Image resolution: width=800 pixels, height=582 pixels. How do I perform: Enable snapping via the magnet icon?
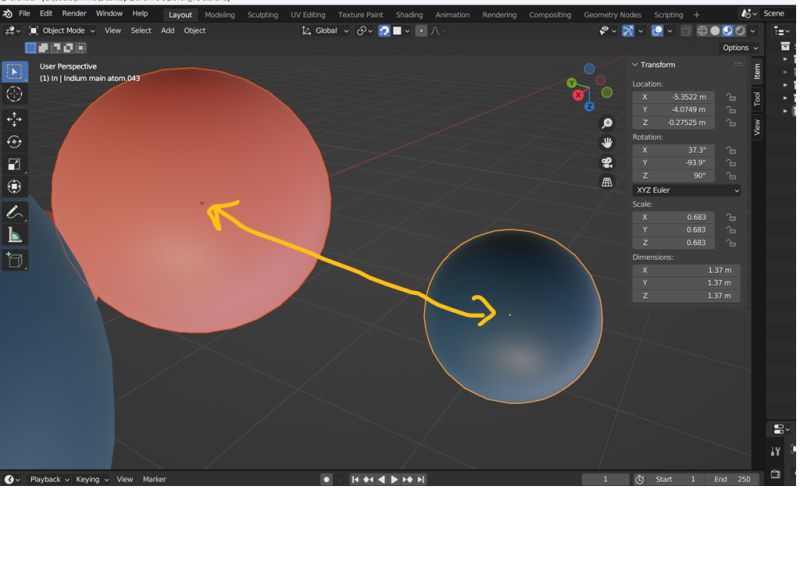click(385, 31)
